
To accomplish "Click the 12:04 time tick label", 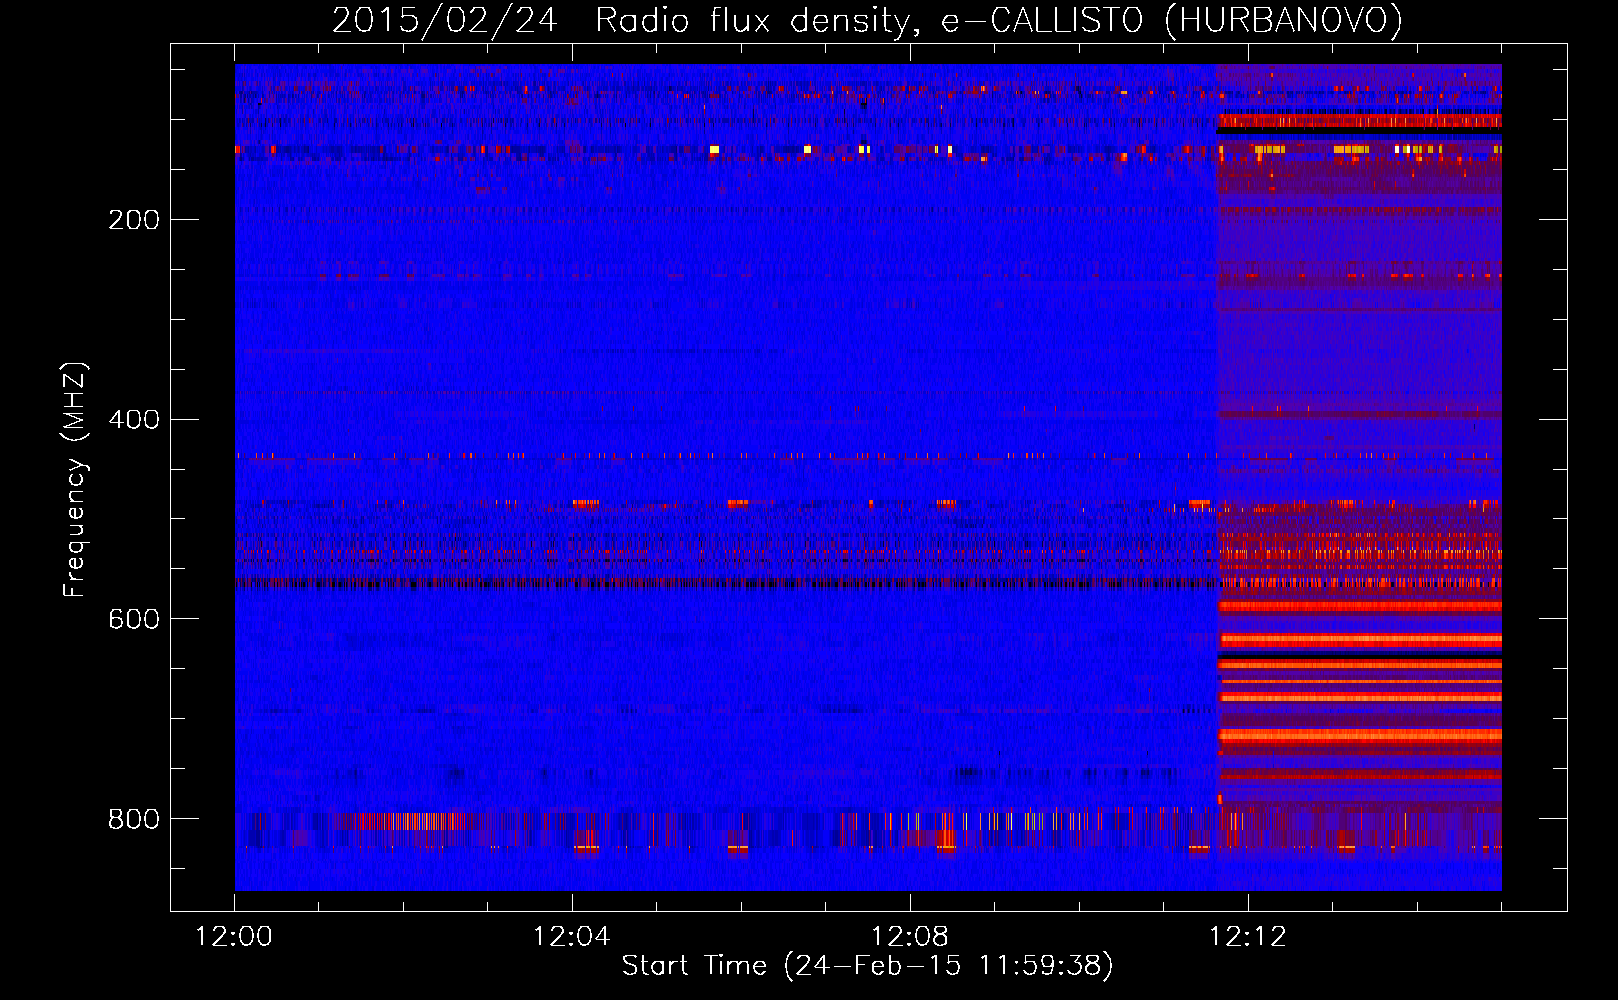I will [x=572, y=937].
